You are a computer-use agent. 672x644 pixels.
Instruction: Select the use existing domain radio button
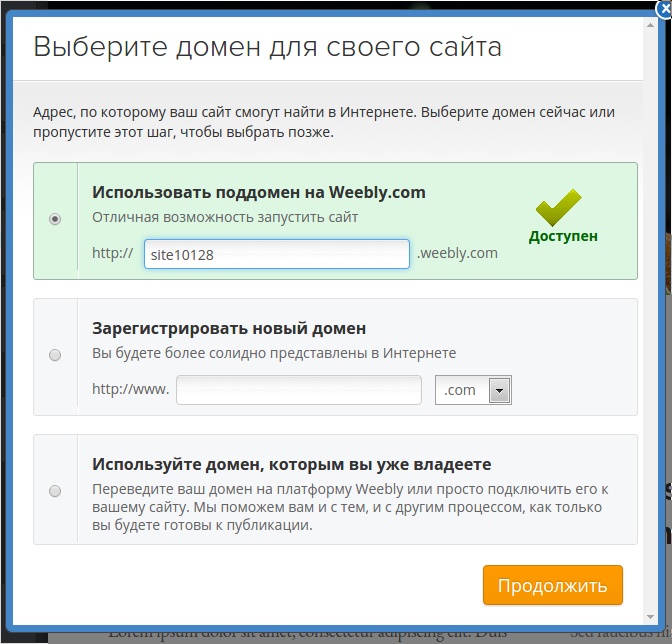pyautogui.click(x=55, y=491)
